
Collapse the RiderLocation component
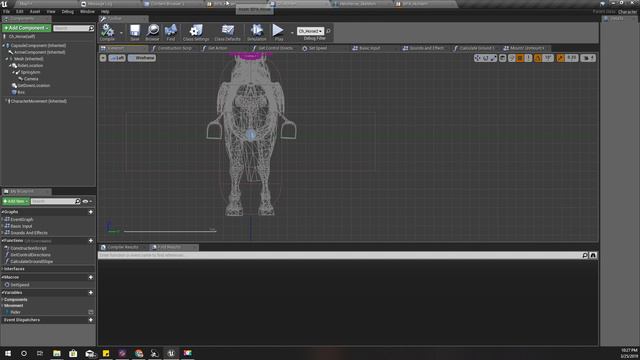10,65
